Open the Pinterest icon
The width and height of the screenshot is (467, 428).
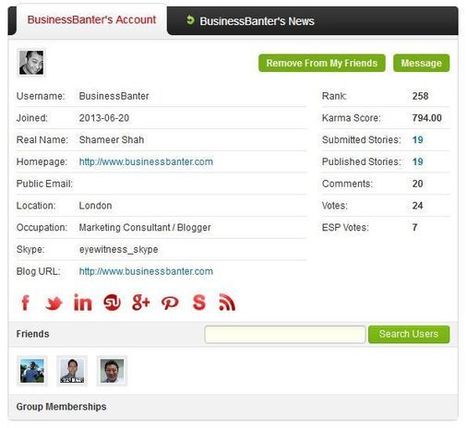click(x=170, y=303)
